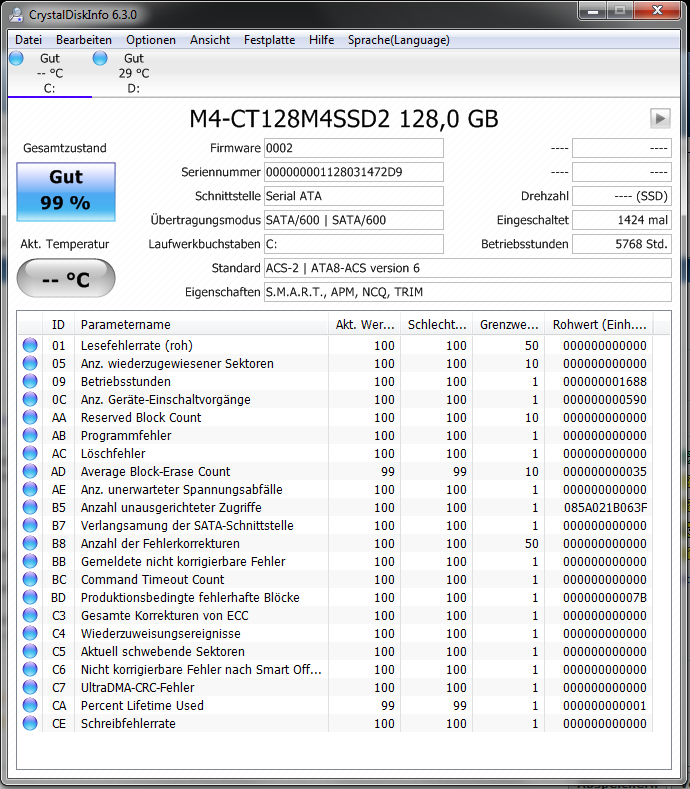Click status orb of Wiederzuweisungsereignisse row
Viewport: 690px width, 789px height.
(x=30, y=634)
